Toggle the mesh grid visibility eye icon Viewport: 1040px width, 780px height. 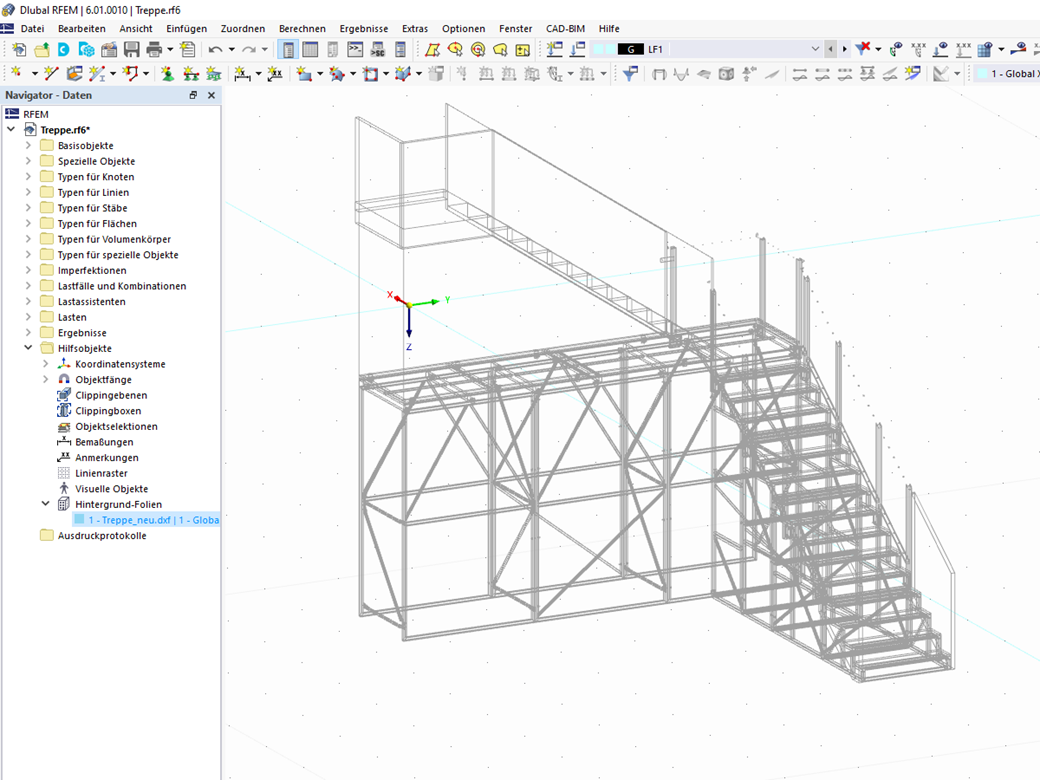[985, 49]
